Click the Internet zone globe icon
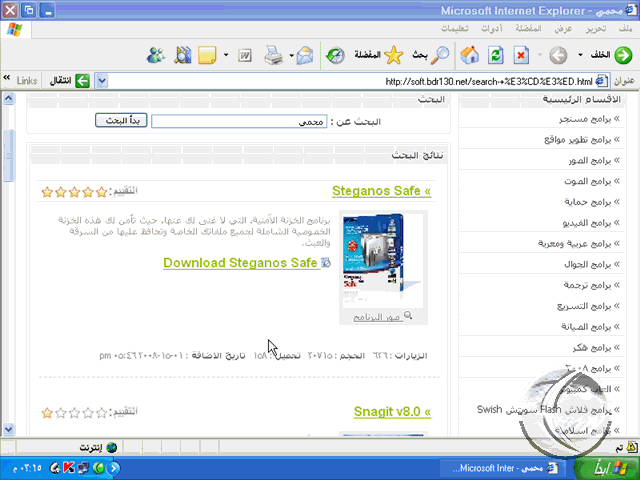Viewport: 640px width, 480px height. pos(111,447)
